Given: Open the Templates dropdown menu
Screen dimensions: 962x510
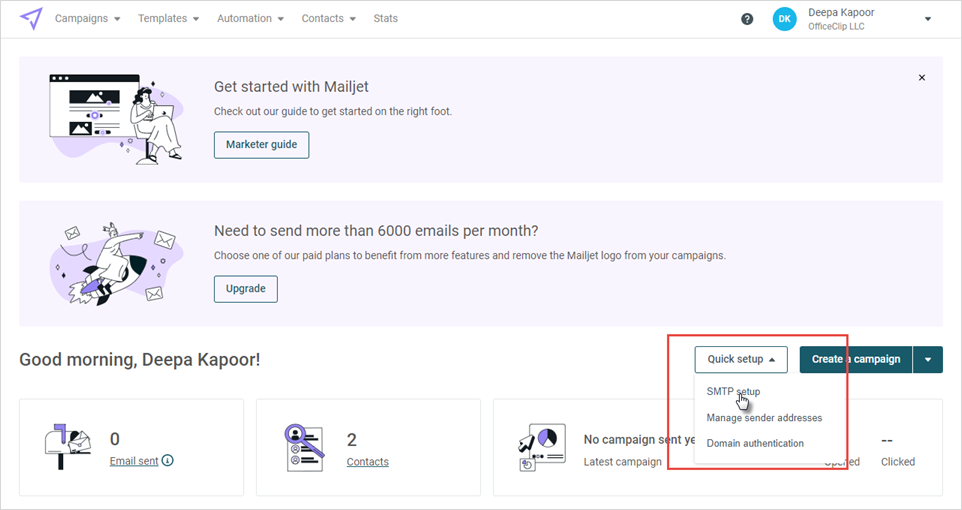Looking at the screenshot, I should pos(168,18).
